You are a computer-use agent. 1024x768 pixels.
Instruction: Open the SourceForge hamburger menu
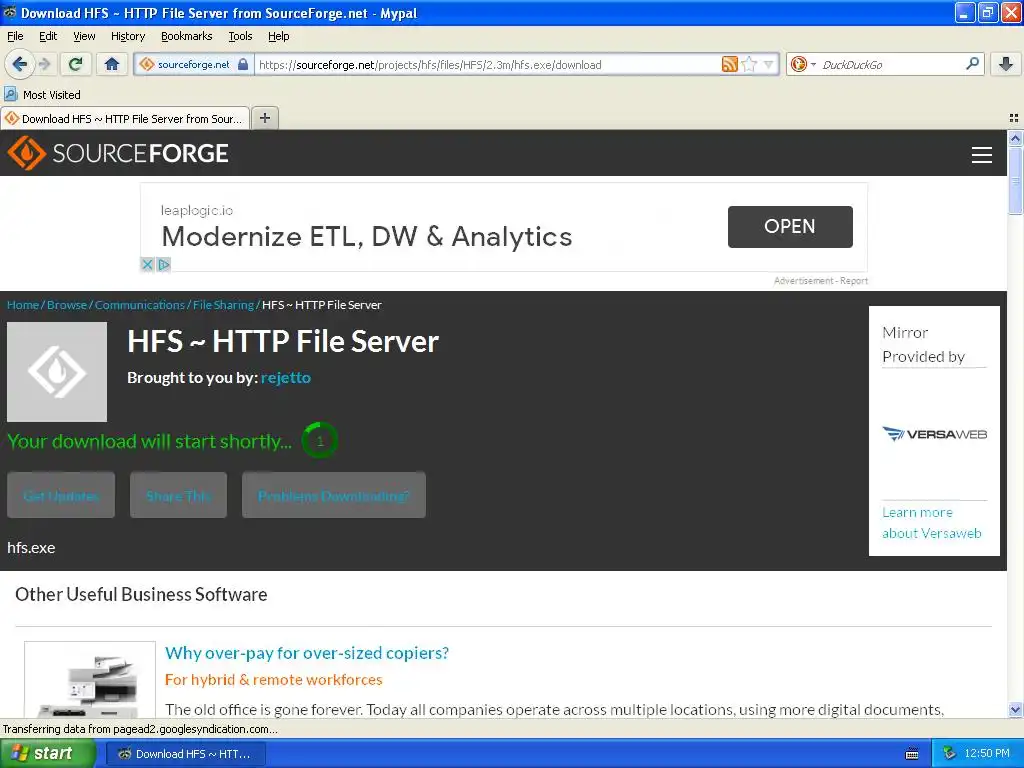982,155
